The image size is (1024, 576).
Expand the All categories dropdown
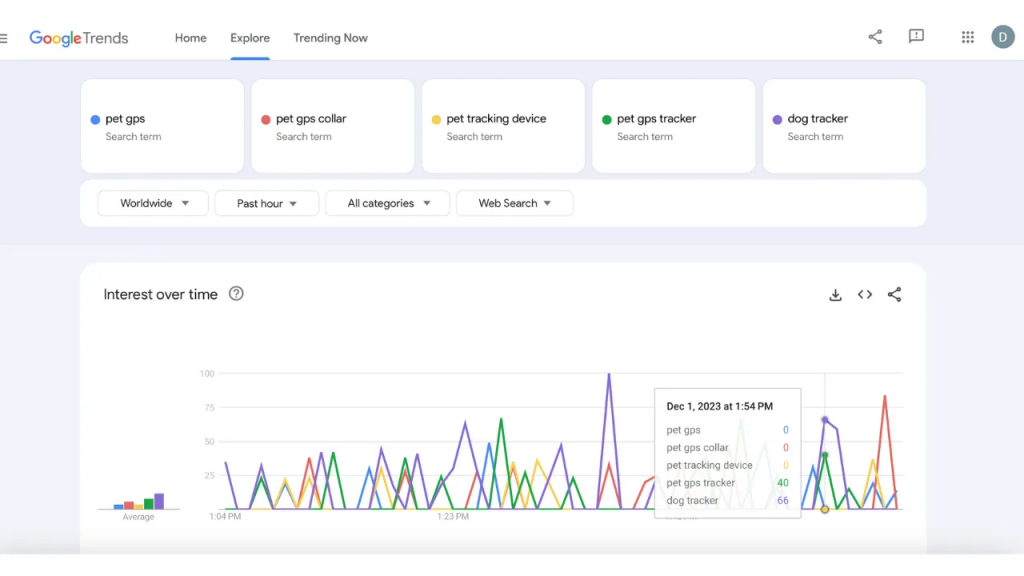coord(387,203)
